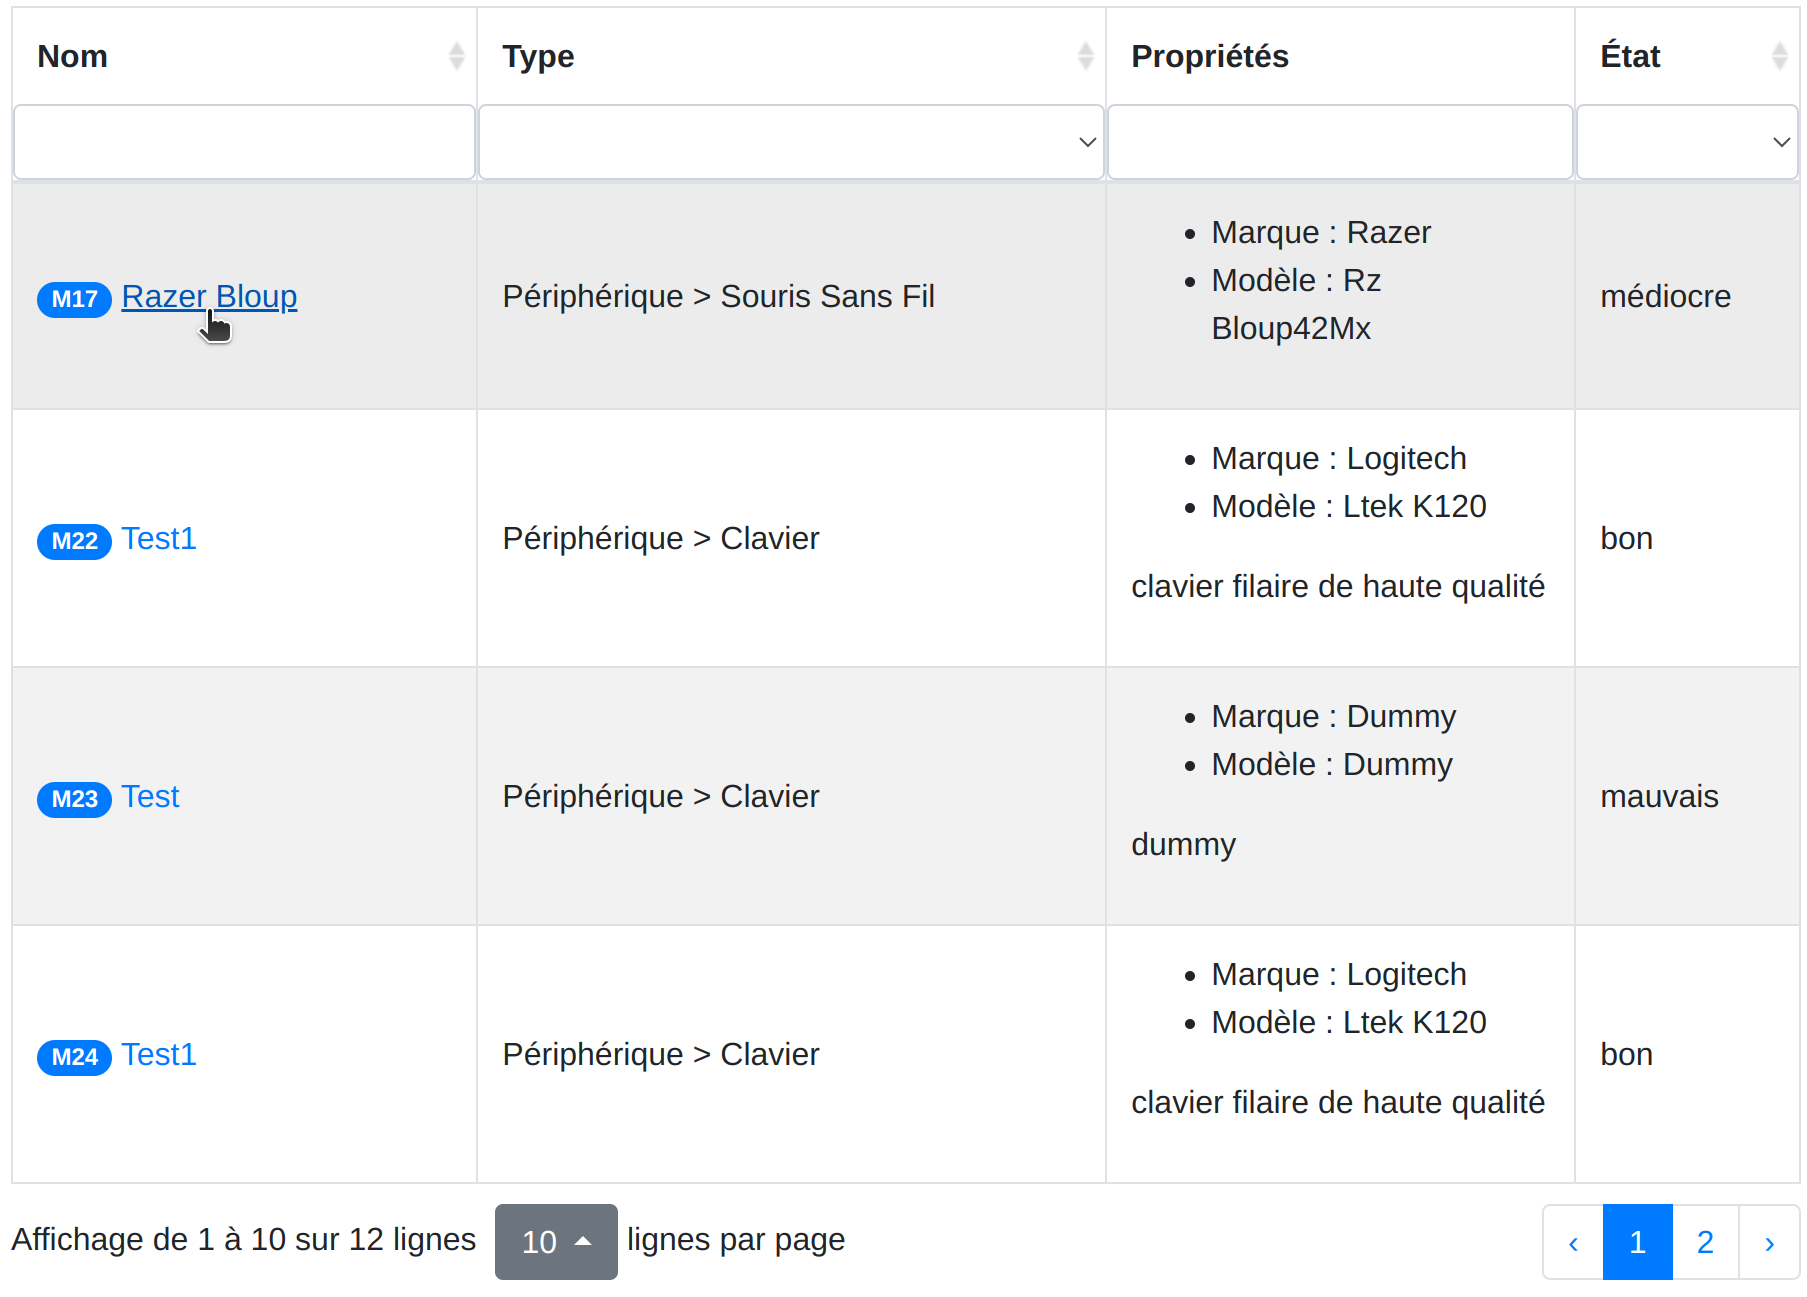Sort table by Type column arrows

click(x=1085, y=56)
